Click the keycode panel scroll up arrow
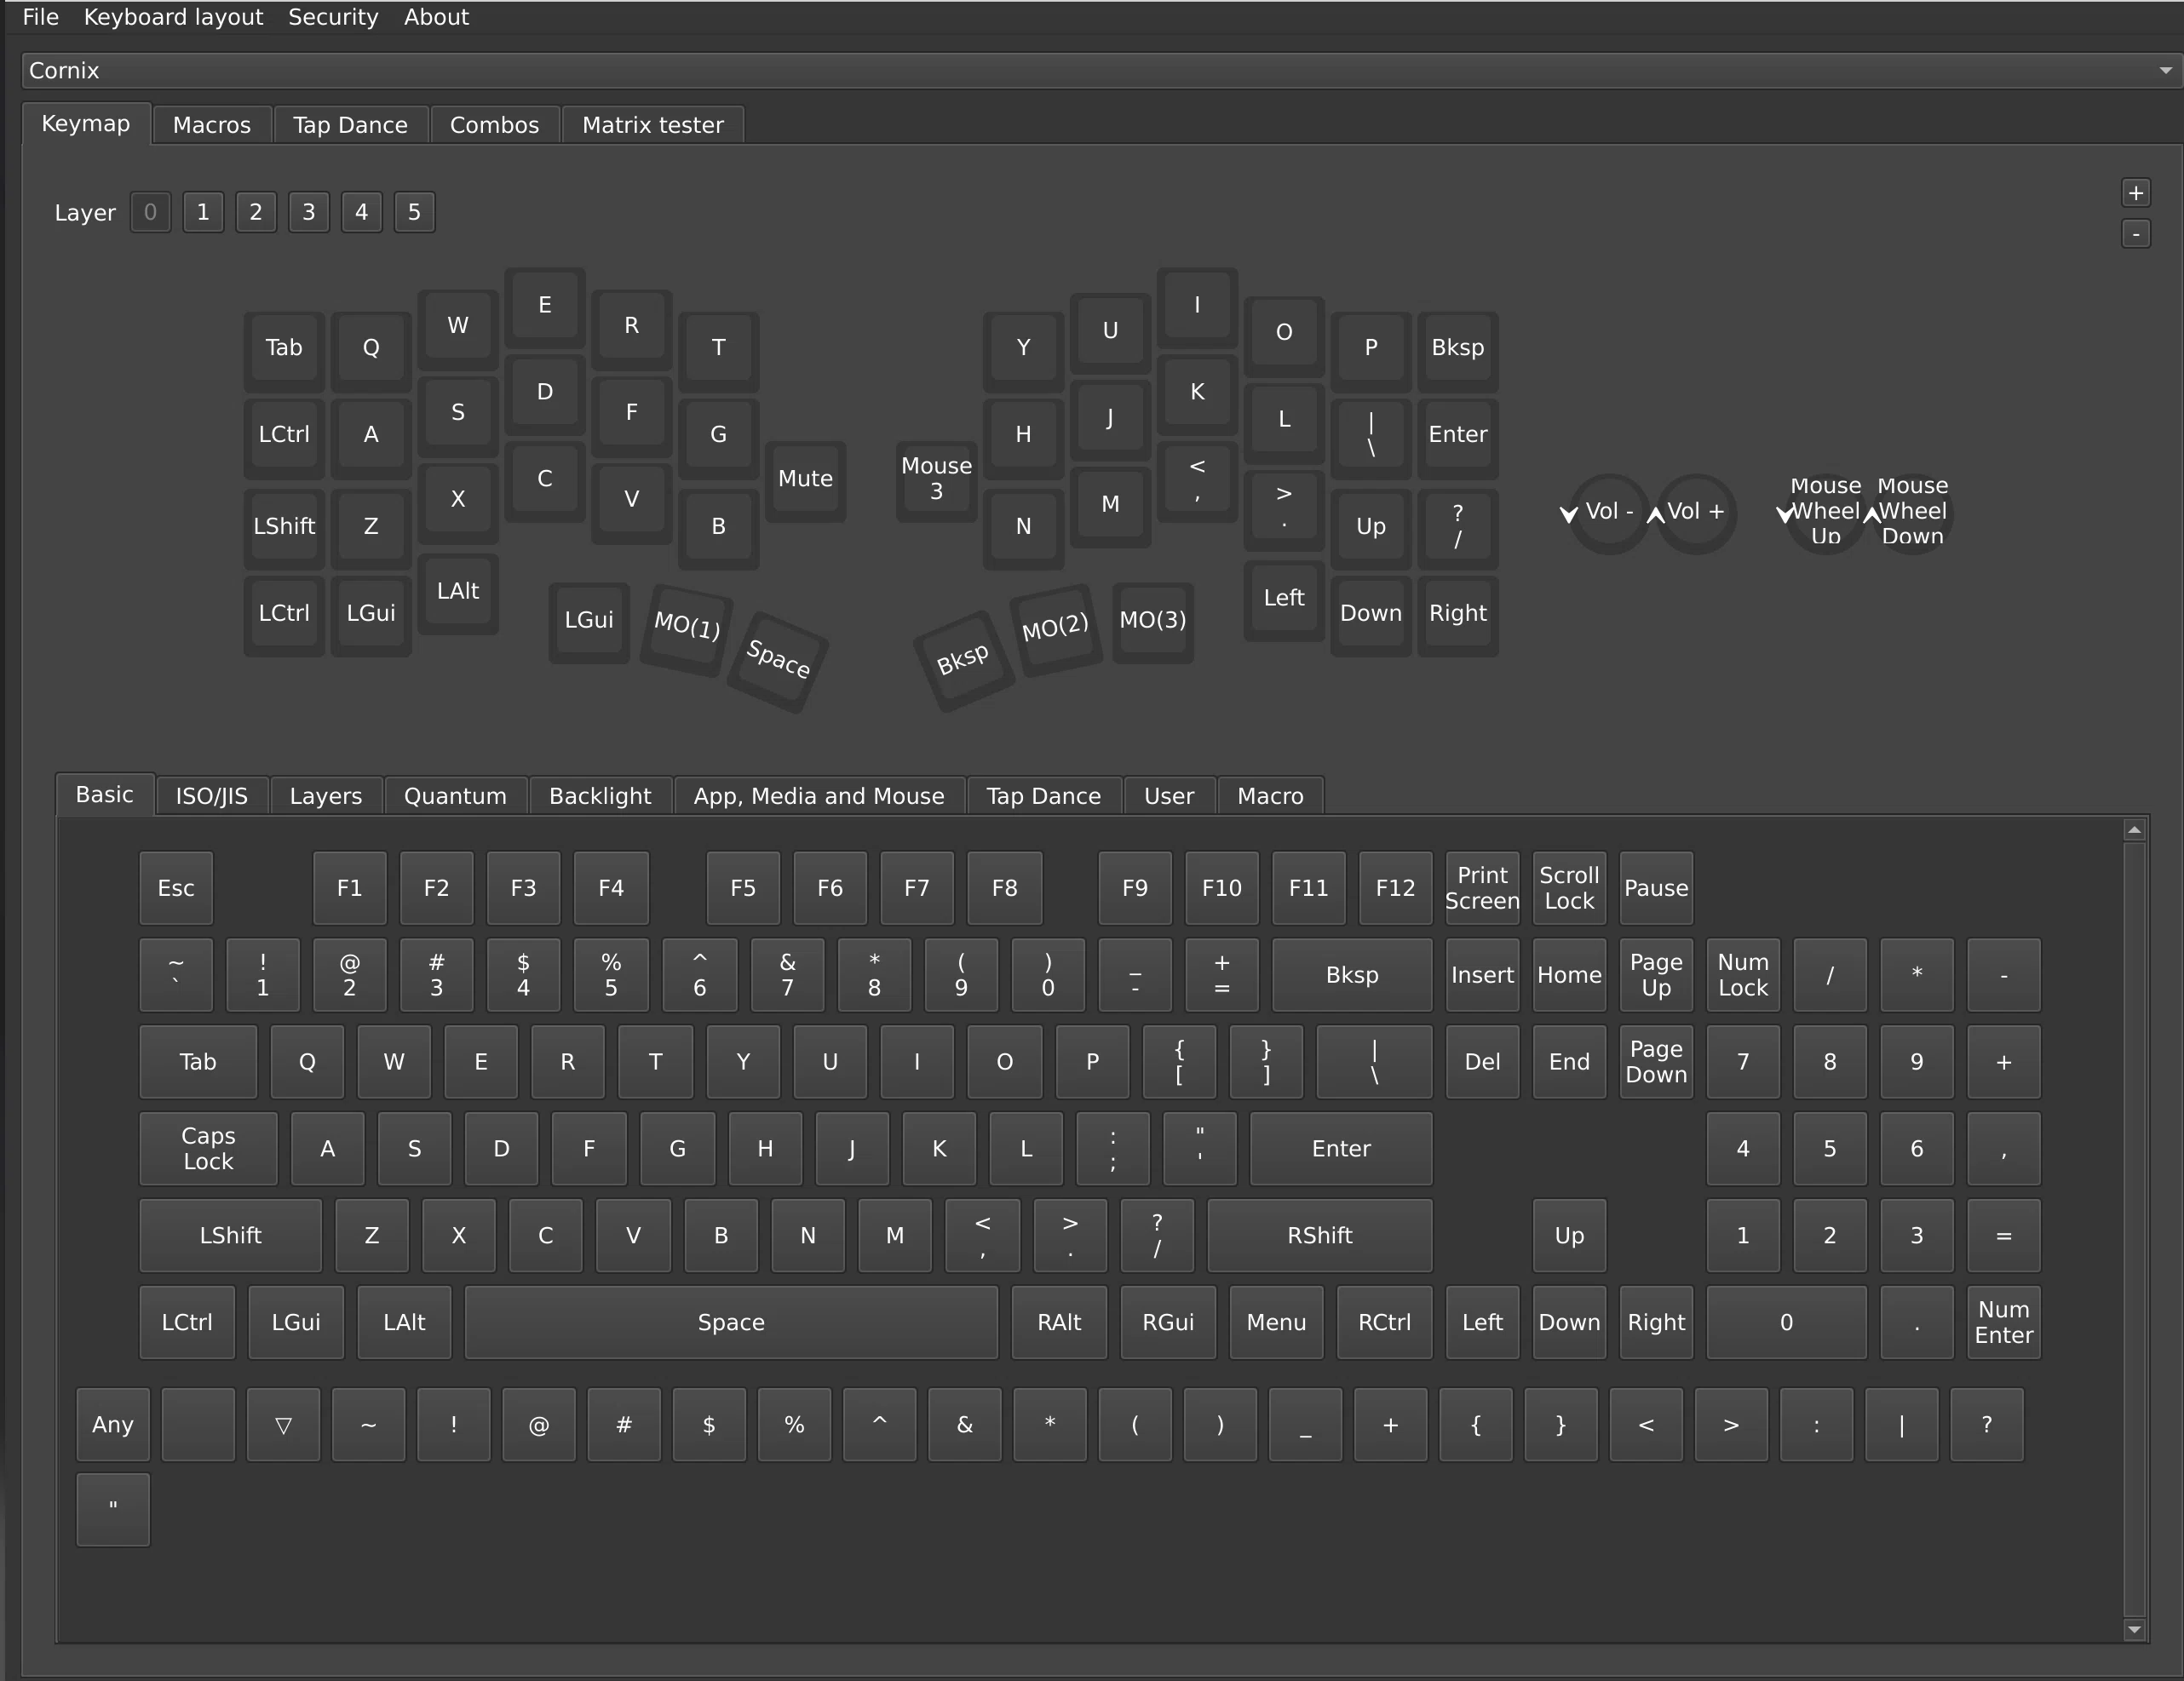The height and width of the screenshot is (1681, 2184). coord(2135,830)
